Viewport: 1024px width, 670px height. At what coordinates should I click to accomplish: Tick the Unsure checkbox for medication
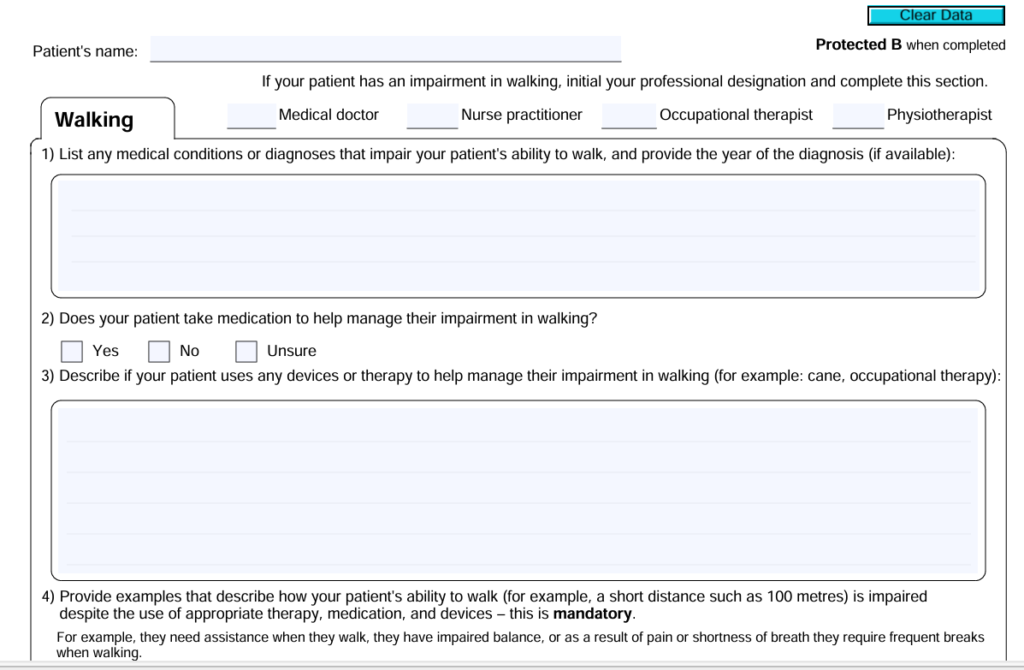(x=247, y=351)
